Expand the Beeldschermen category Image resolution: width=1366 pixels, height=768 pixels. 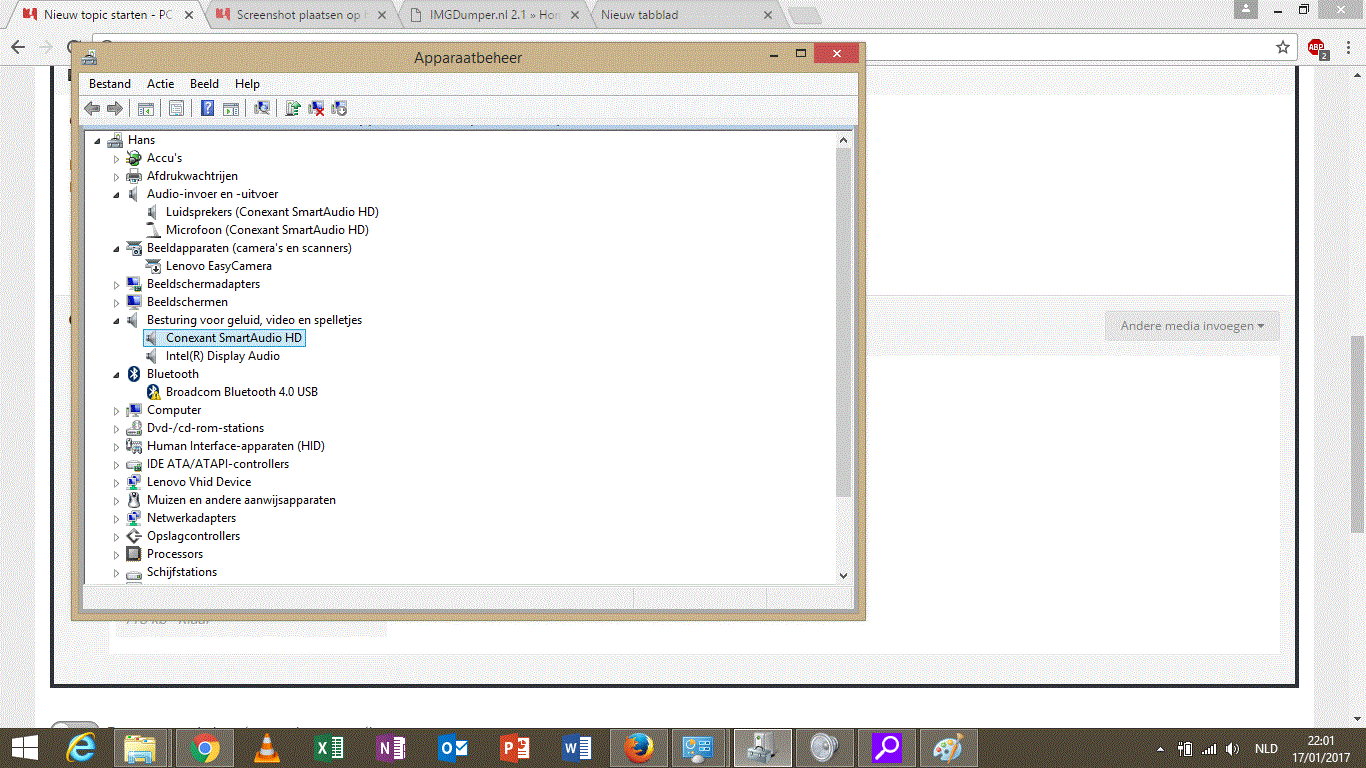click(116, 303)
